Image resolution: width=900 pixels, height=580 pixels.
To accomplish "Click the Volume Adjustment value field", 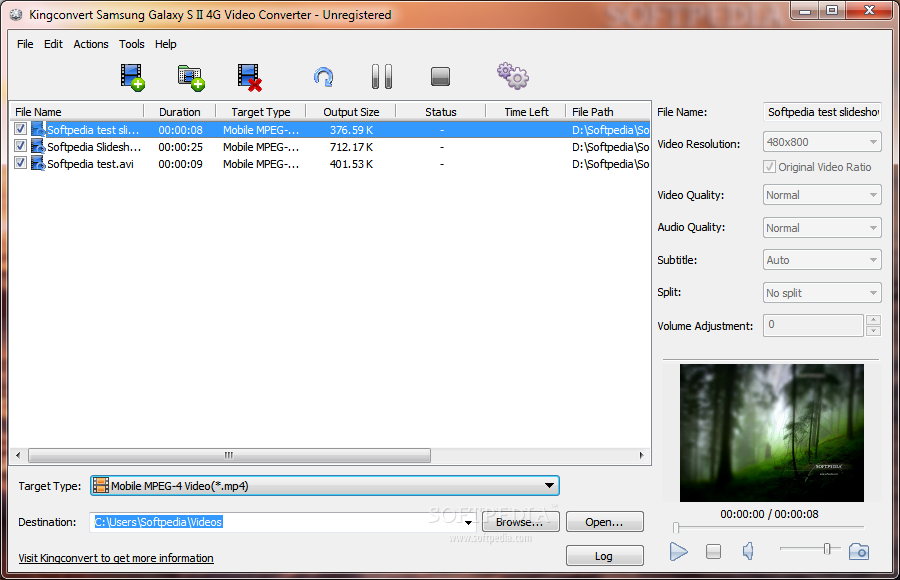I will coord(813,325).
